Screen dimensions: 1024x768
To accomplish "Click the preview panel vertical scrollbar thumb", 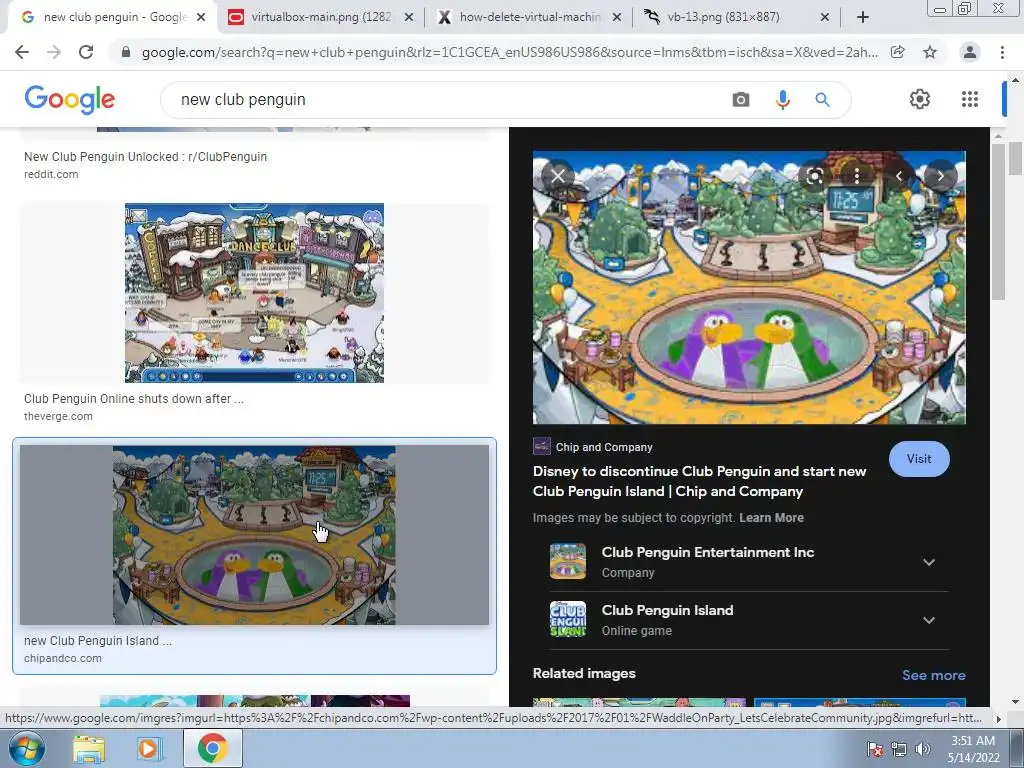I will (997, 222).
